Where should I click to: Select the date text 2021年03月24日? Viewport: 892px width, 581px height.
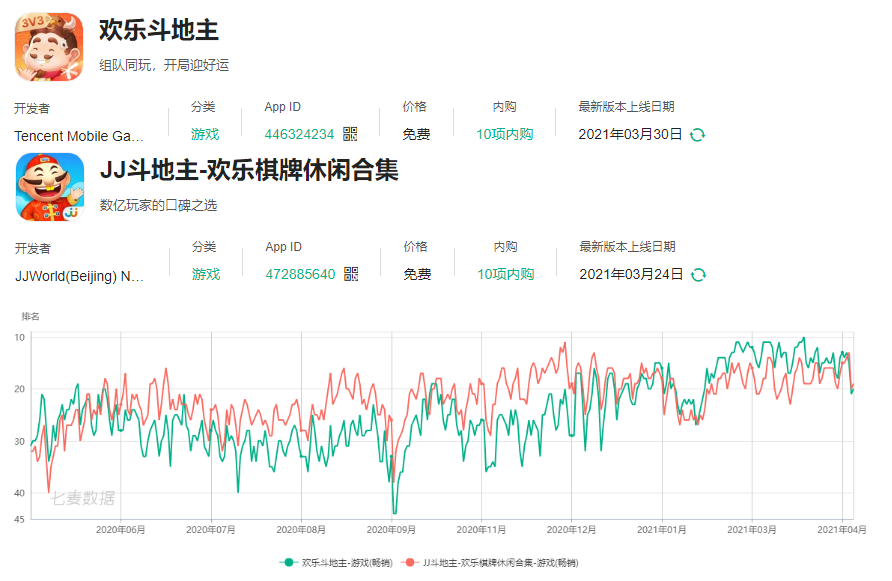click(631, 274)
